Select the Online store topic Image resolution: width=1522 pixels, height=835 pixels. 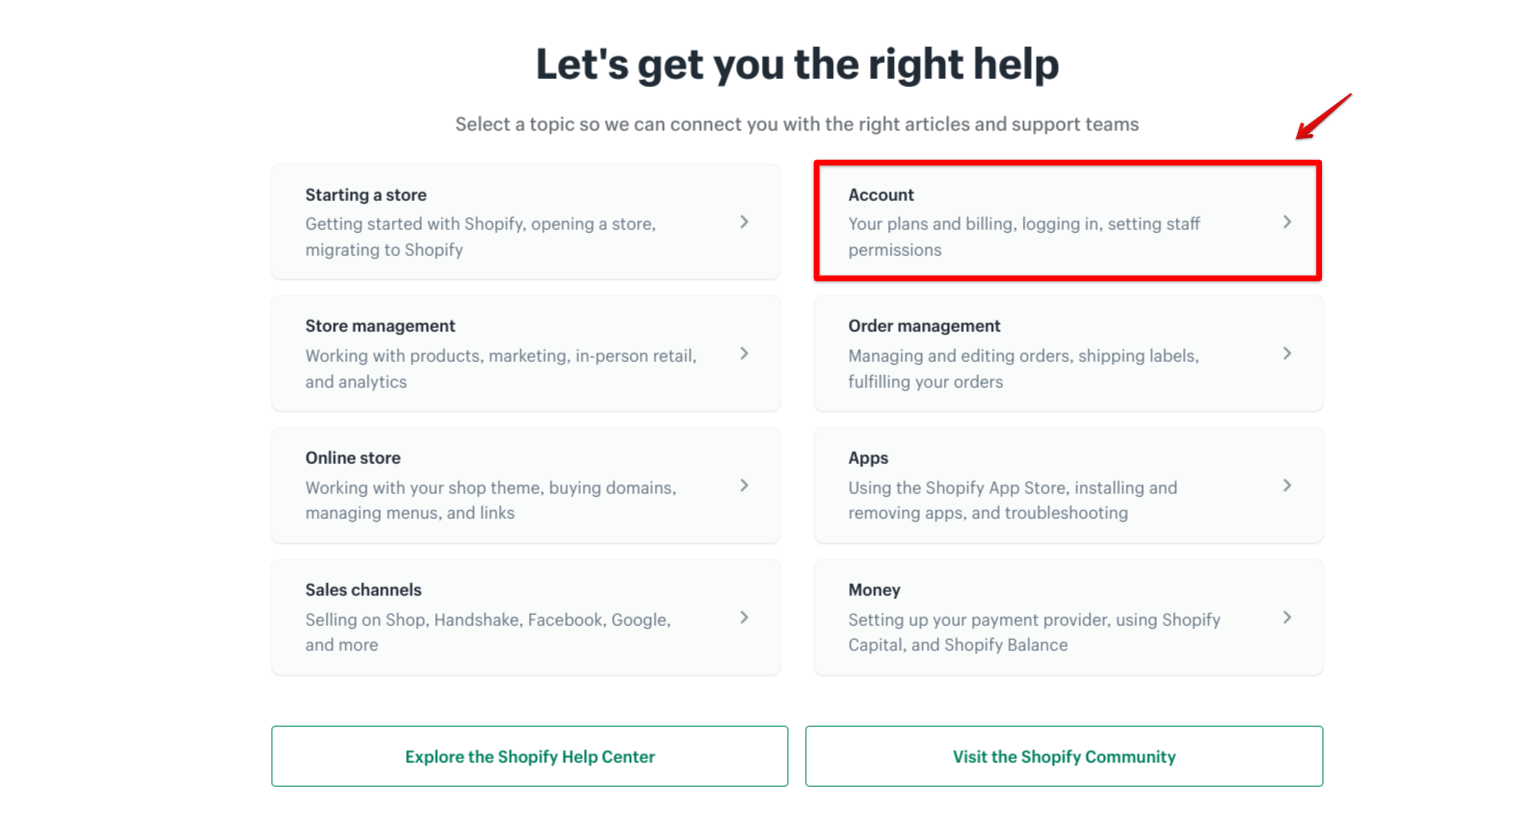pyautogui.click(x=353, y=458)
